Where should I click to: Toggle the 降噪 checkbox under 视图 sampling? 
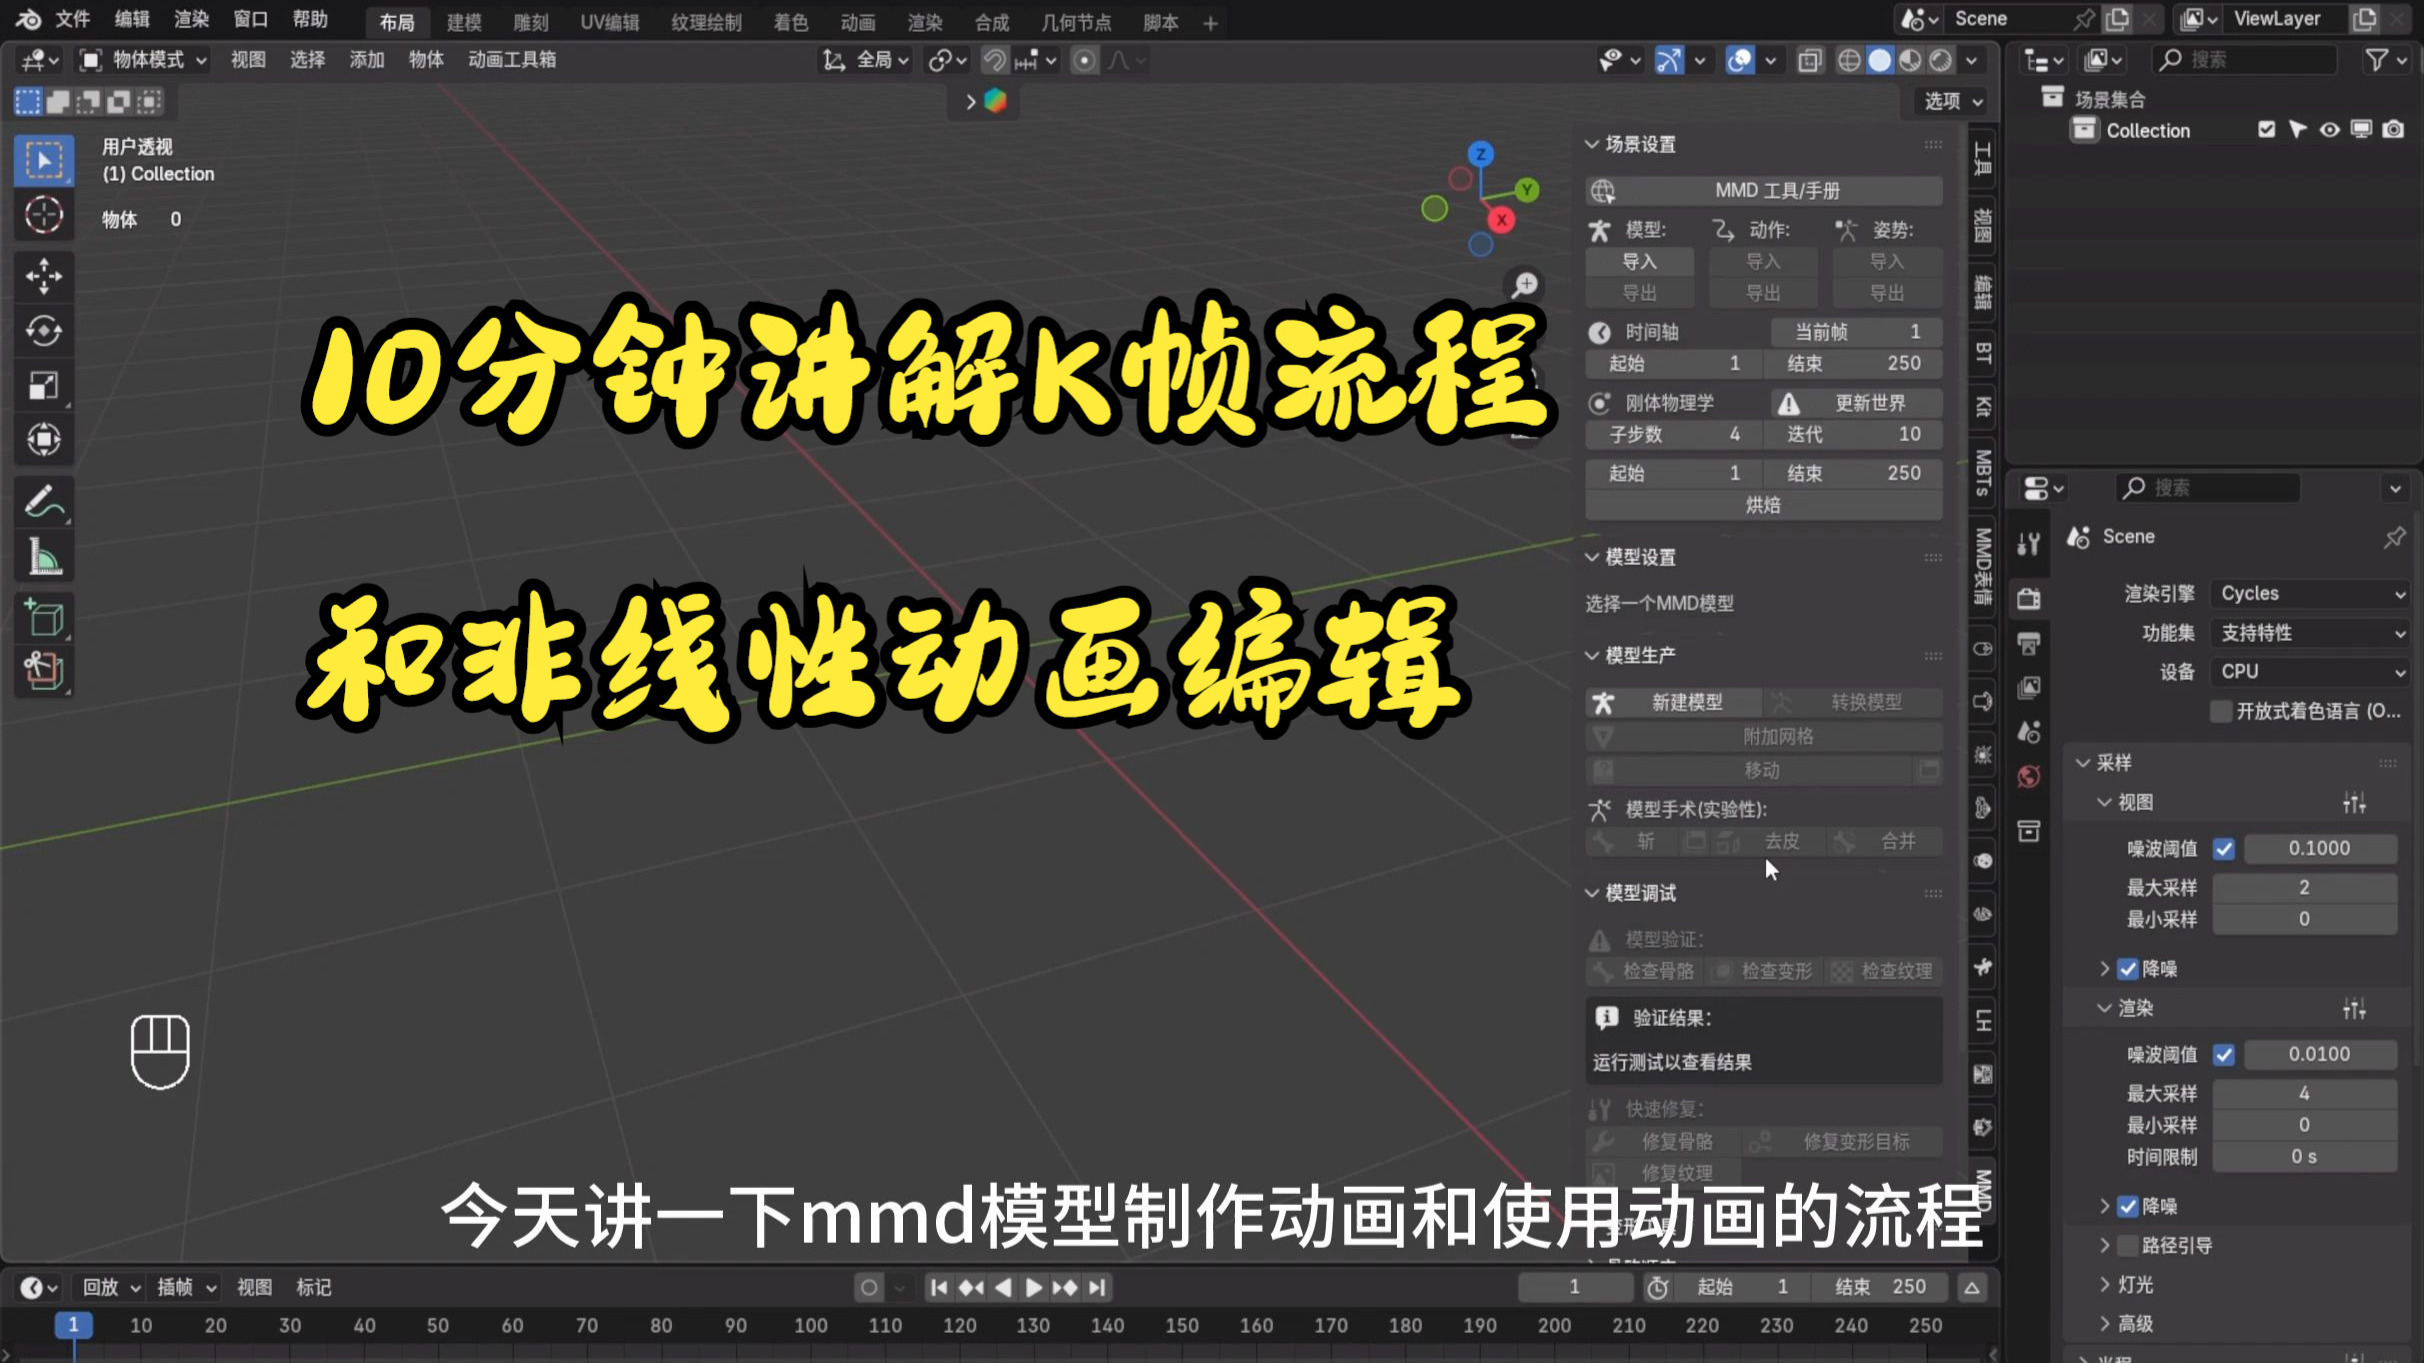(2126, 968)
